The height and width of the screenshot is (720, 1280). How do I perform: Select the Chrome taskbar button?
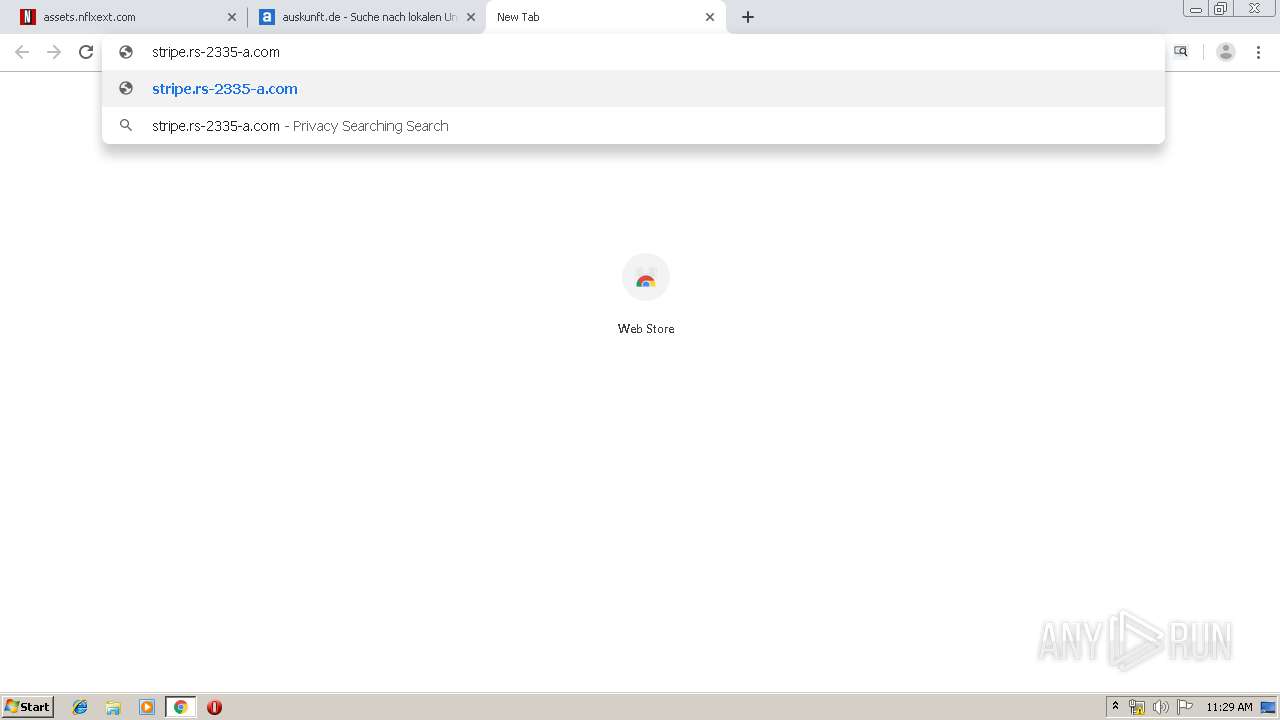(180, 707)
